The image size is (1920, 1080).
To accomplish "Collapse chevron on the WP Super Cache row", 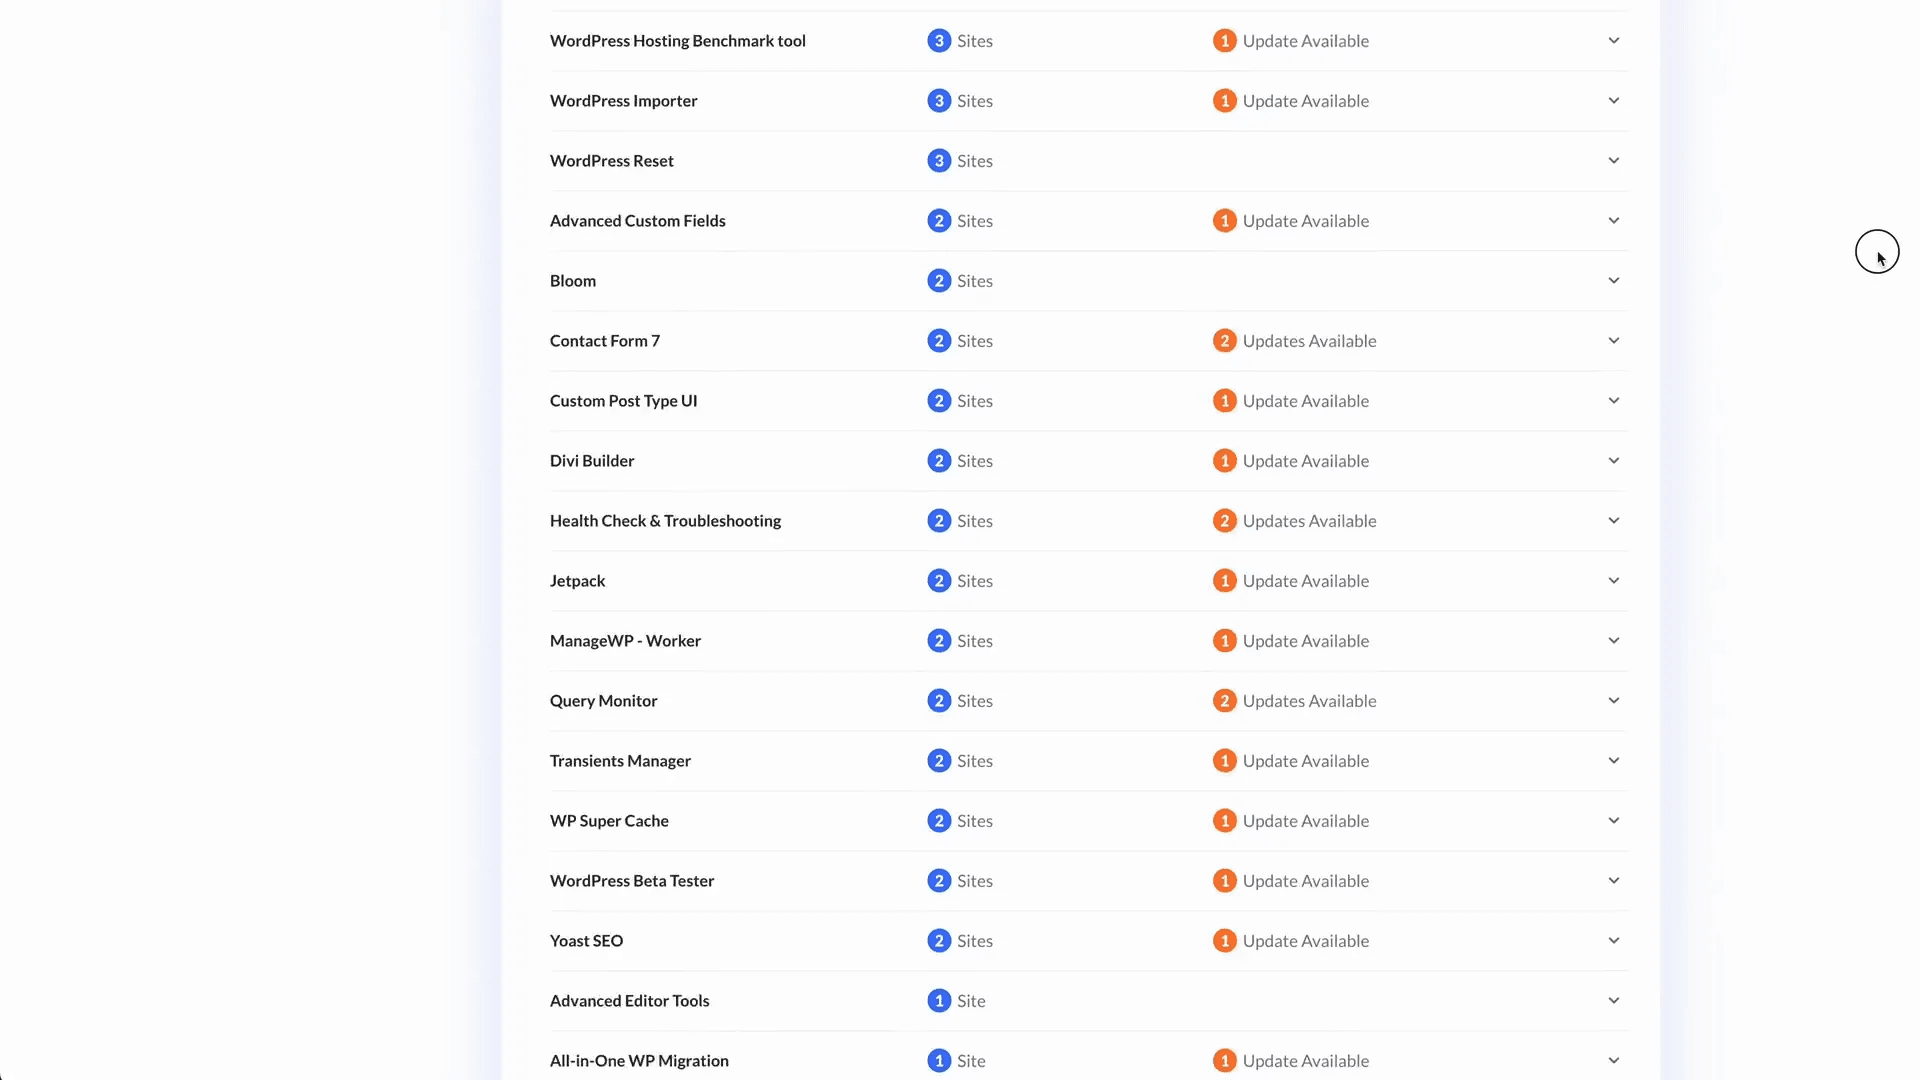I will click(1613, 820).
